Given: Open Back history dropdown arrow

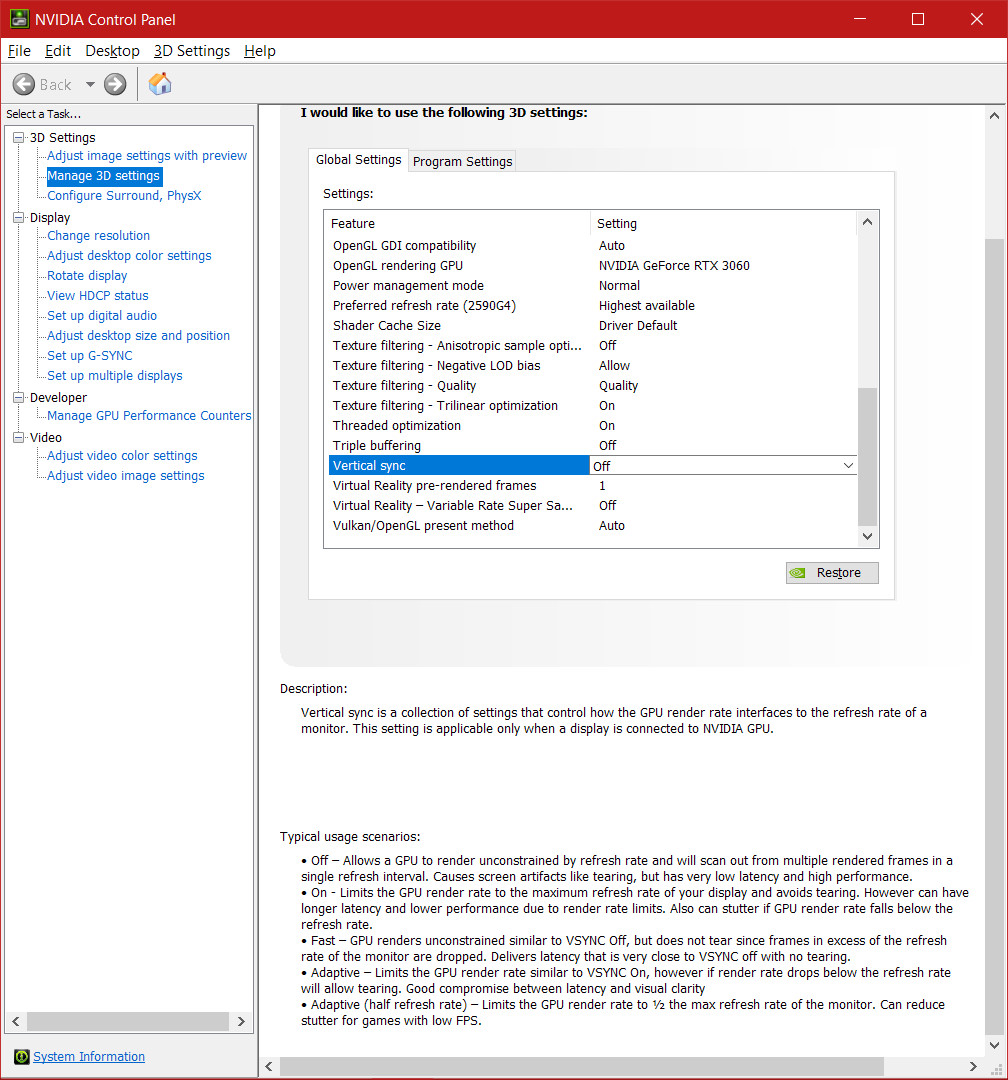Looking at the screenshot, I should click(x=90, y=84).
